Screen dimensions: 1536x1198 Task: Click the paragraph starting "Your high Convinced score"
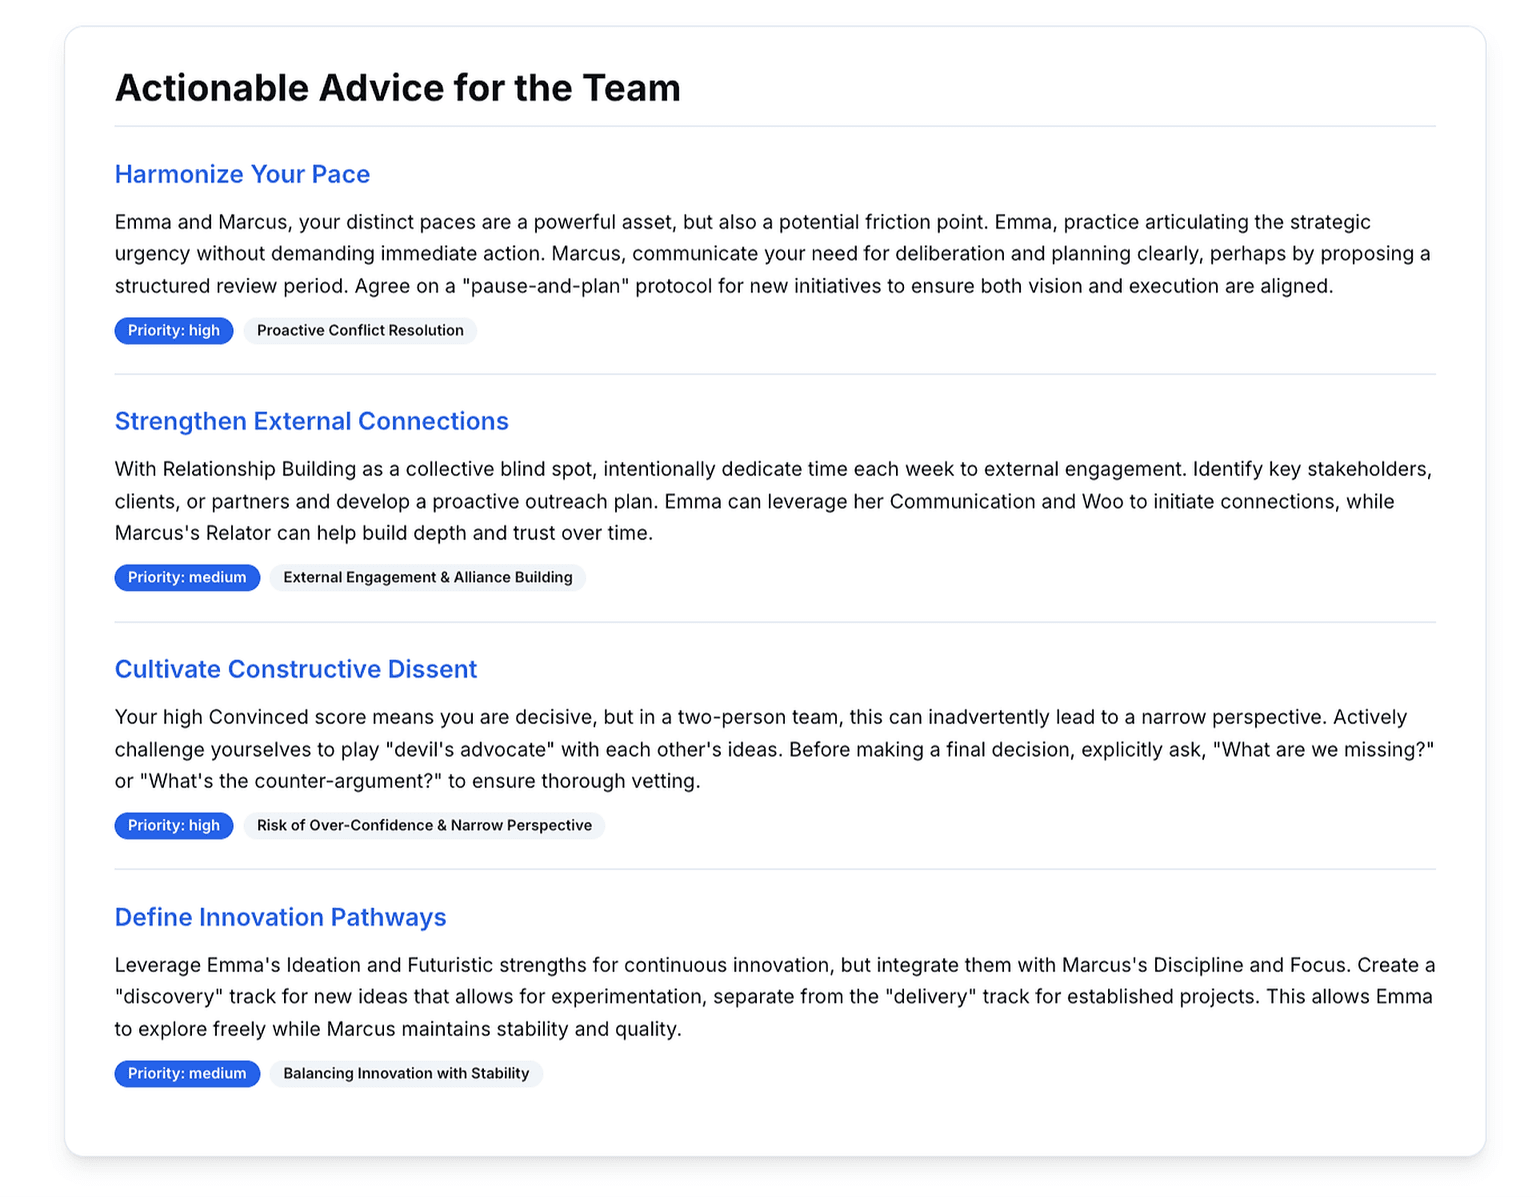pyautogui.click(x=772, y=749)
